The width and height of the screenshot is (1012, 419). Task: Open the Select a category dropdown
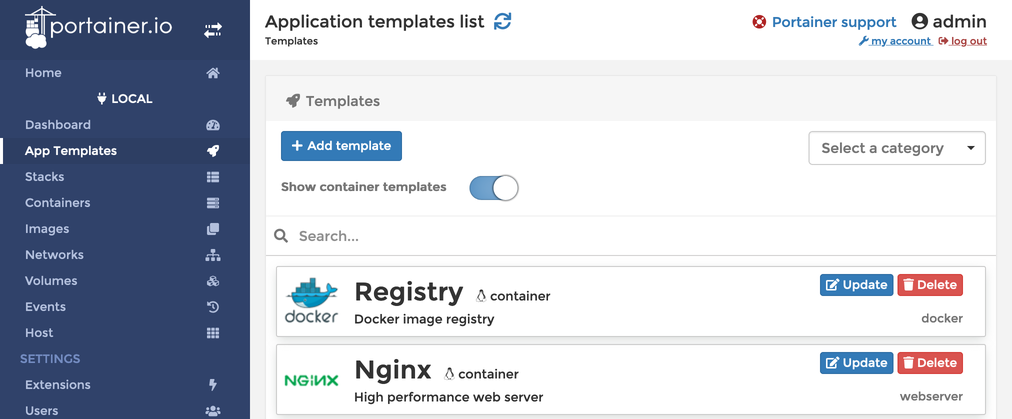click(x=897, y=148)
